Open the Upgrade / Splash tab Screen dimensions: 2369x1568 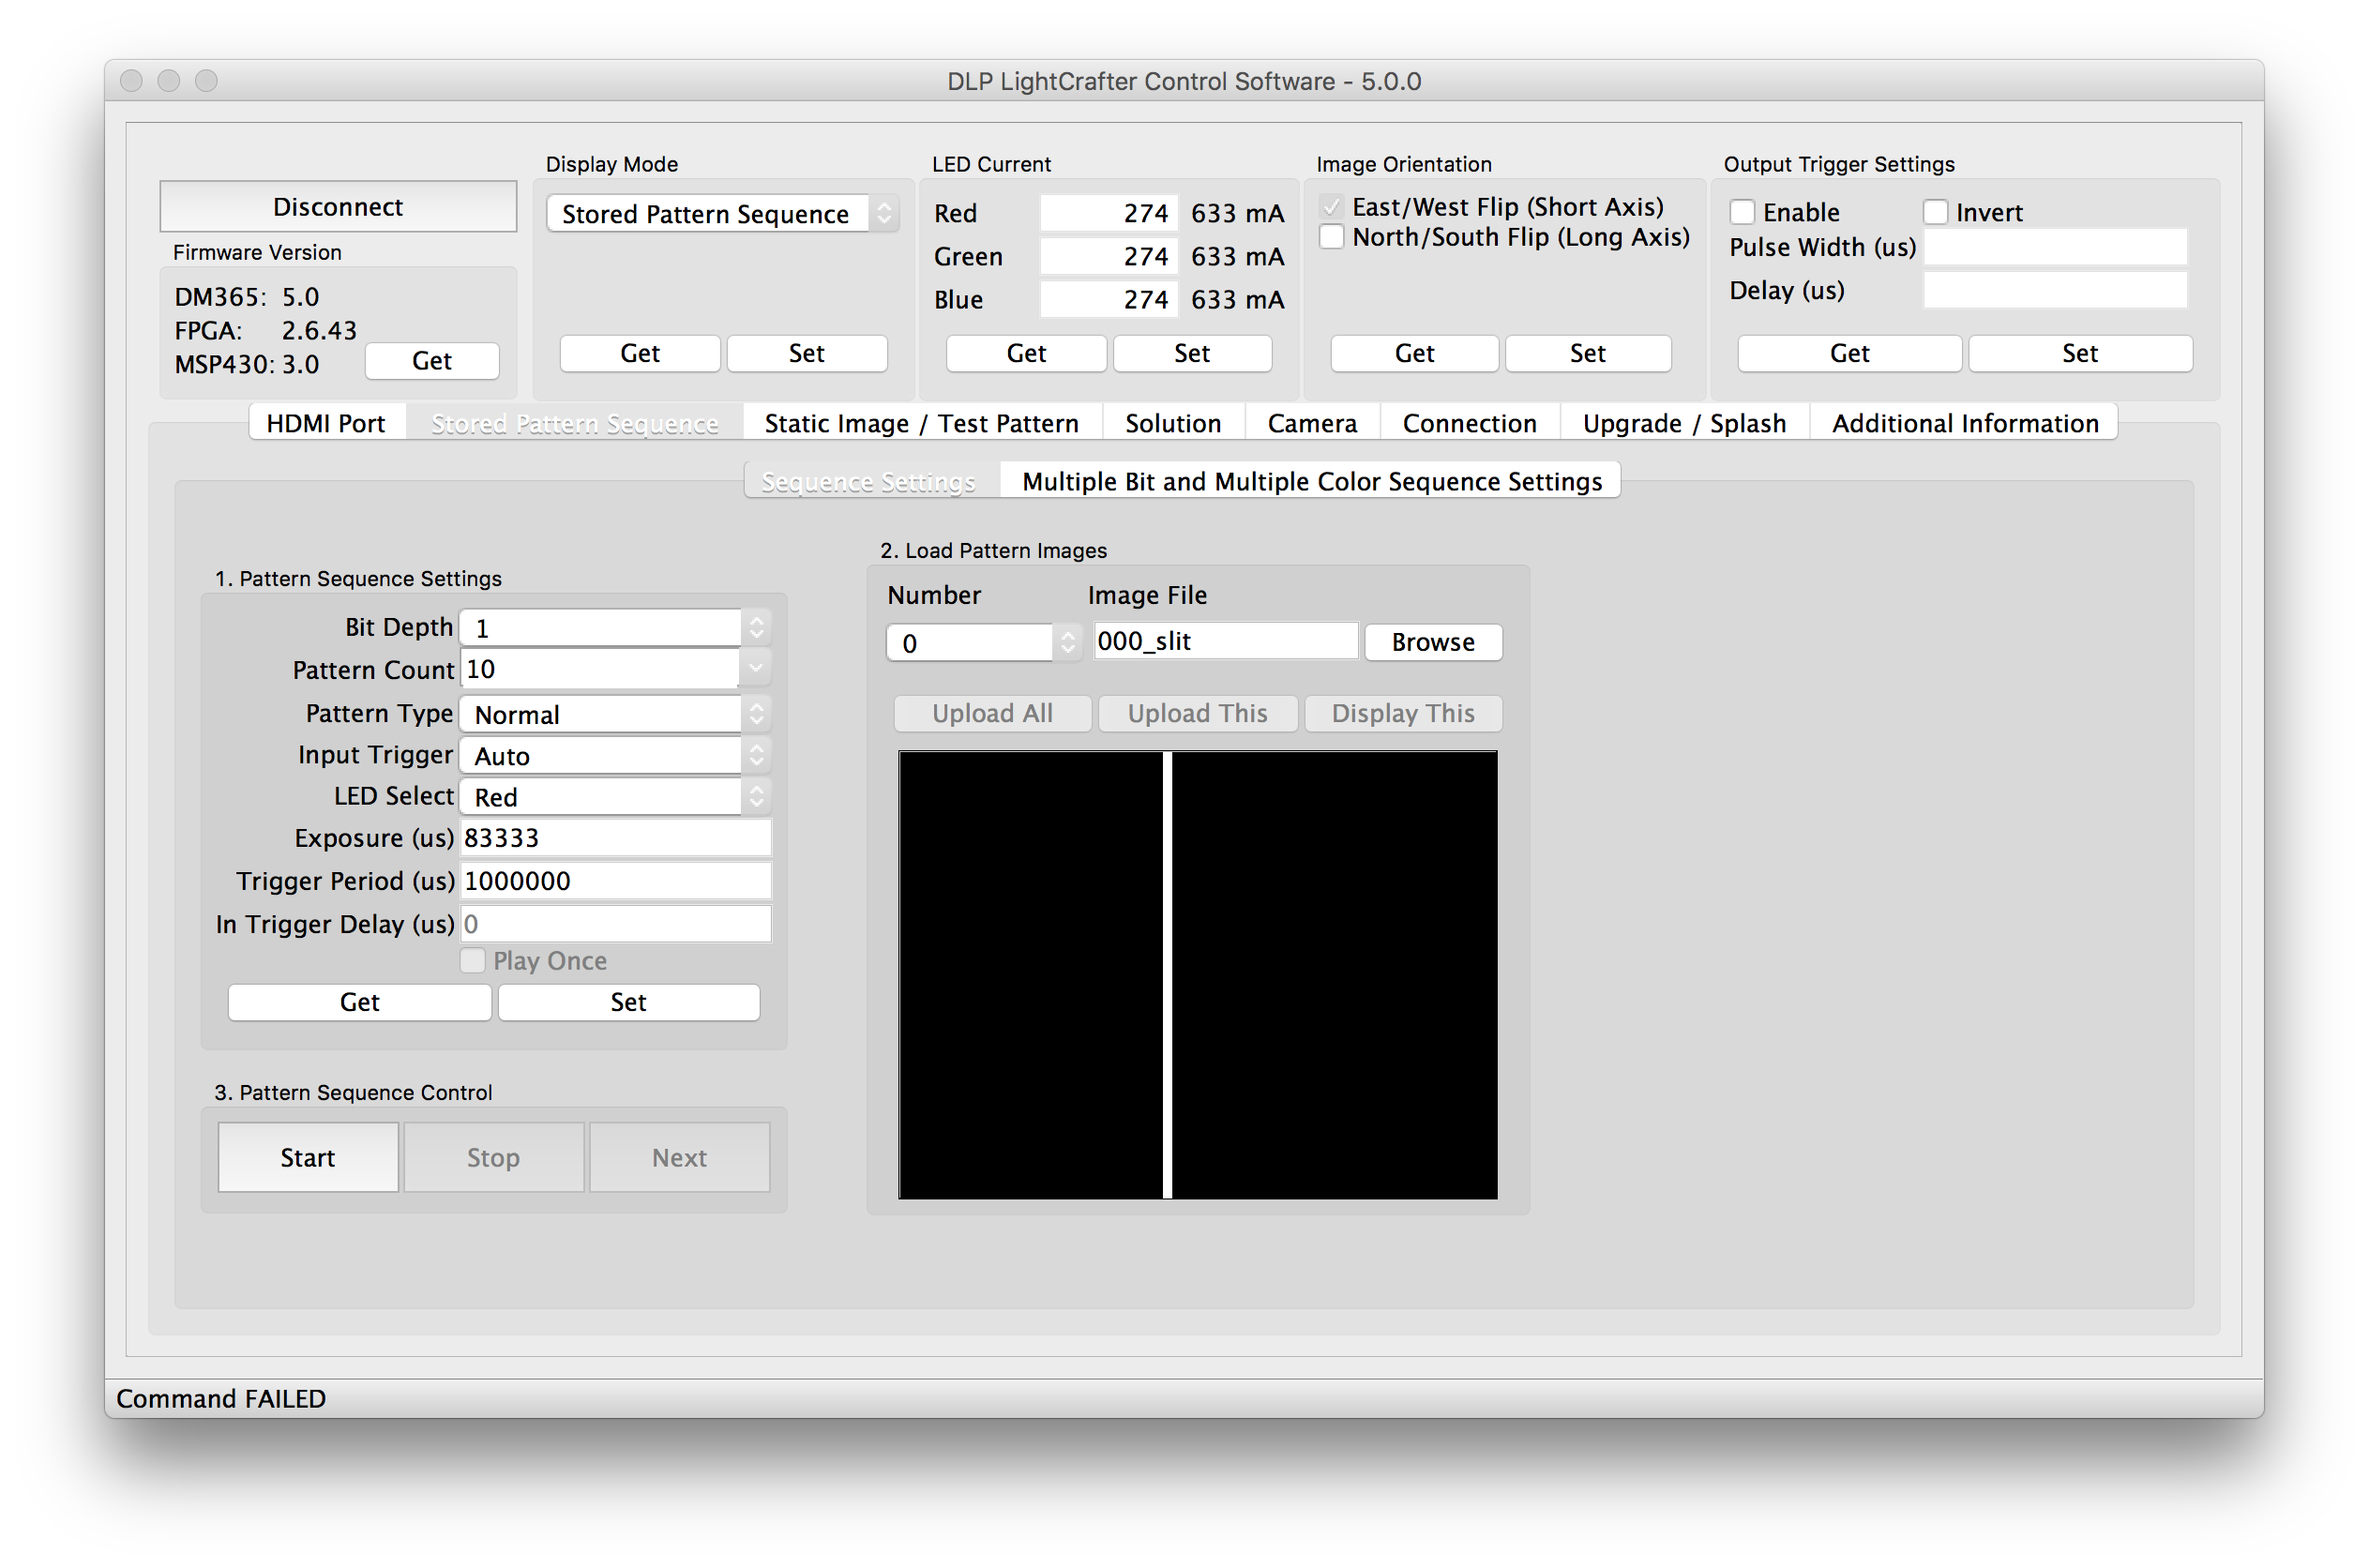(x=1683, y=423)
